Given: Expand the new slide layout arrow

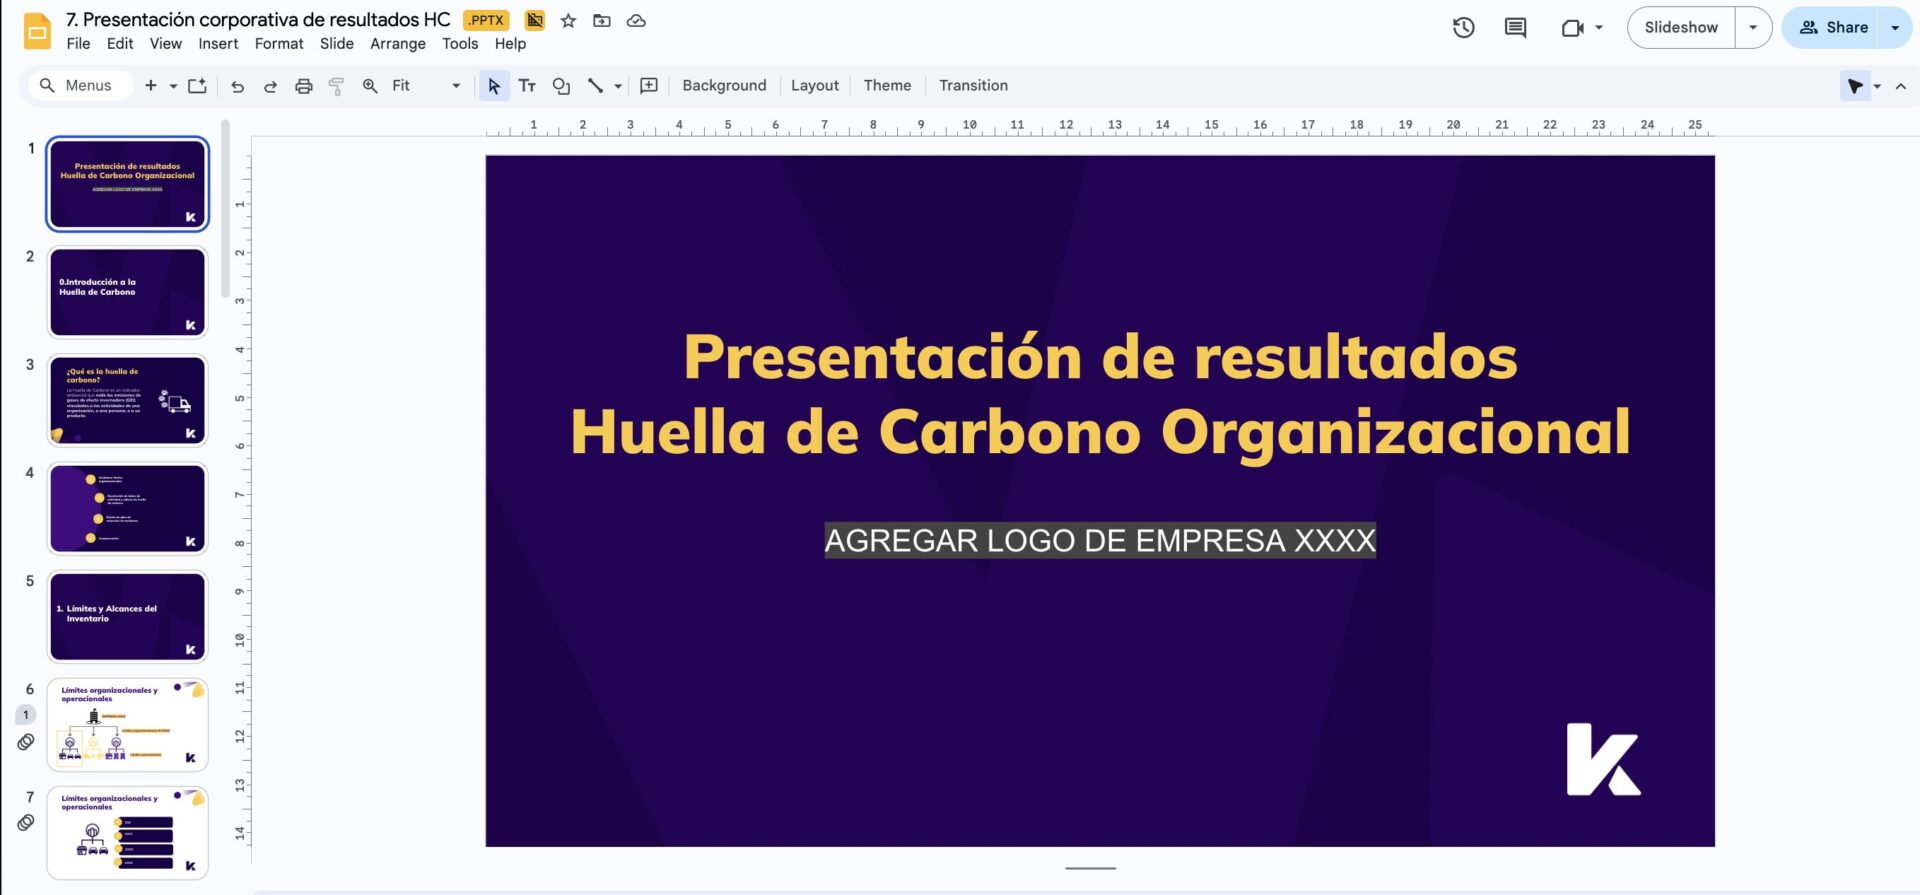Looking at the screenshot, I should pos(173,86).
